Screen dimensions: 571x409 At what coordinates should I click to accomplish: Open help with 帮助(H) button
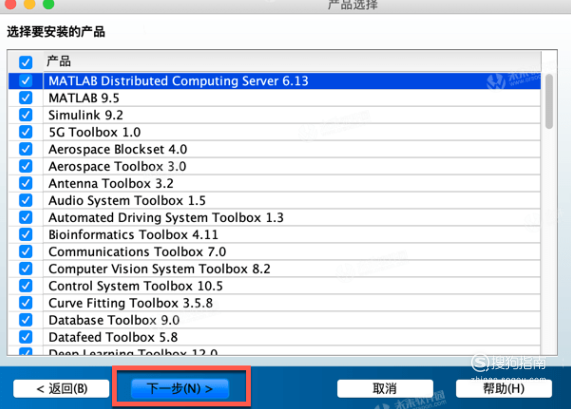(x=504, y=389)
